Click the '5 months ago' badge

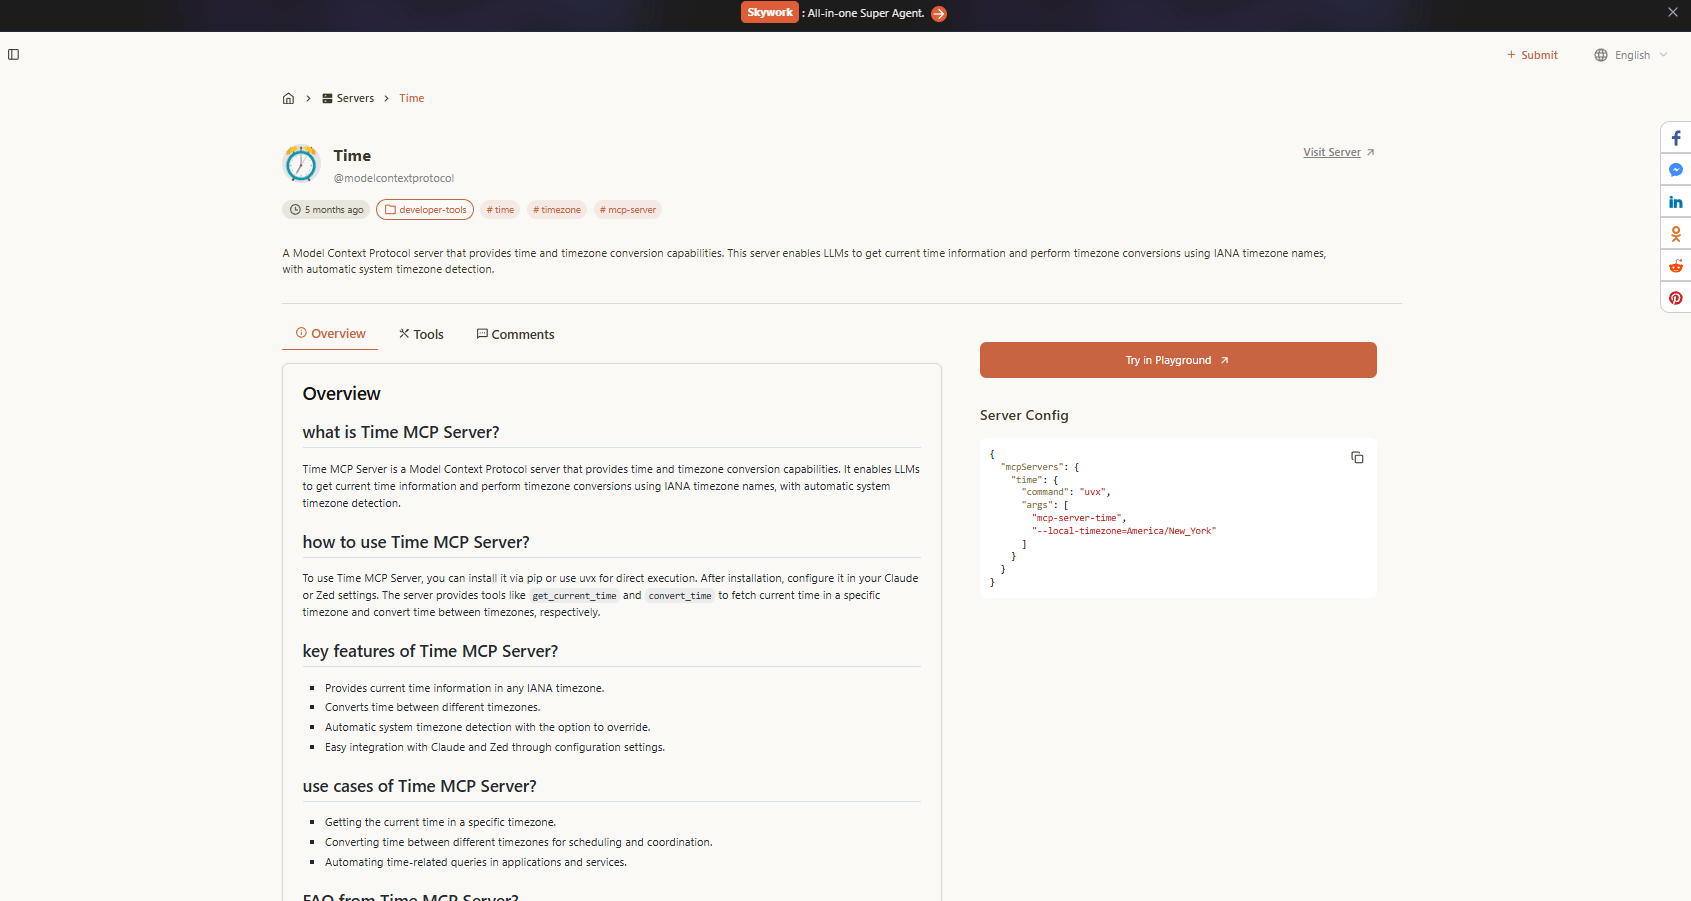tap(326, 210)
